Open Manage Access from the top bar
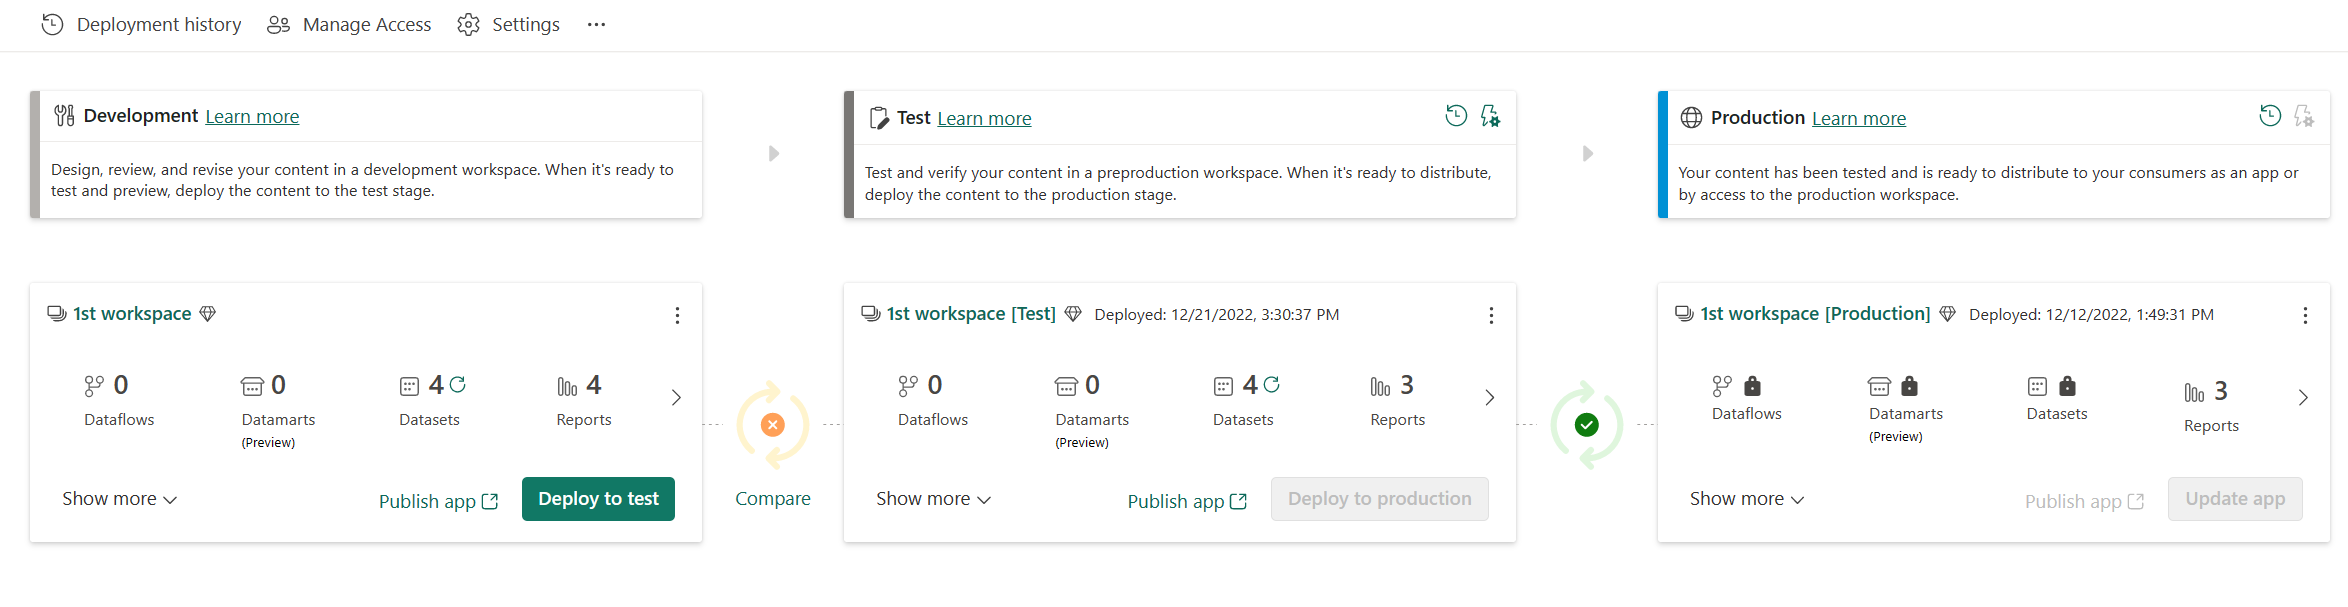2348x607 pixels. coord(349,25)
